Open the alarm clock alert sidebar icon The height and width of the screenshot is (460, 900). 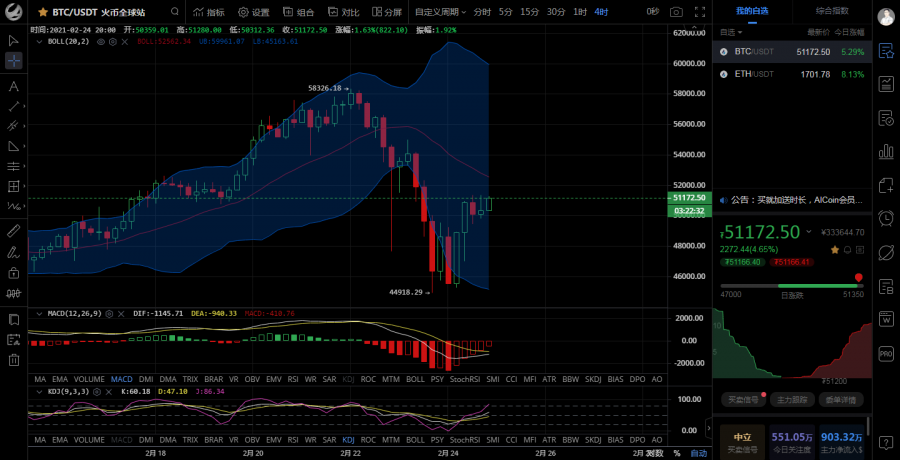coord(886,218)
